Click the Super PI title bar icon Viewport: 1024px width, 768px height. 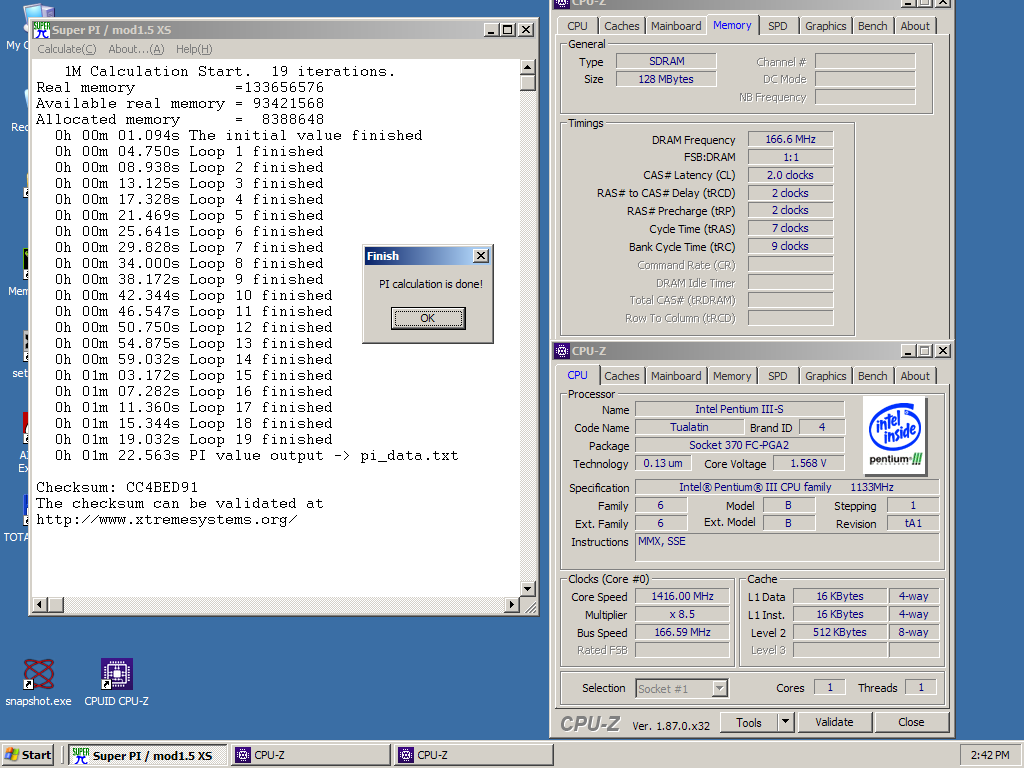point(41,29)
